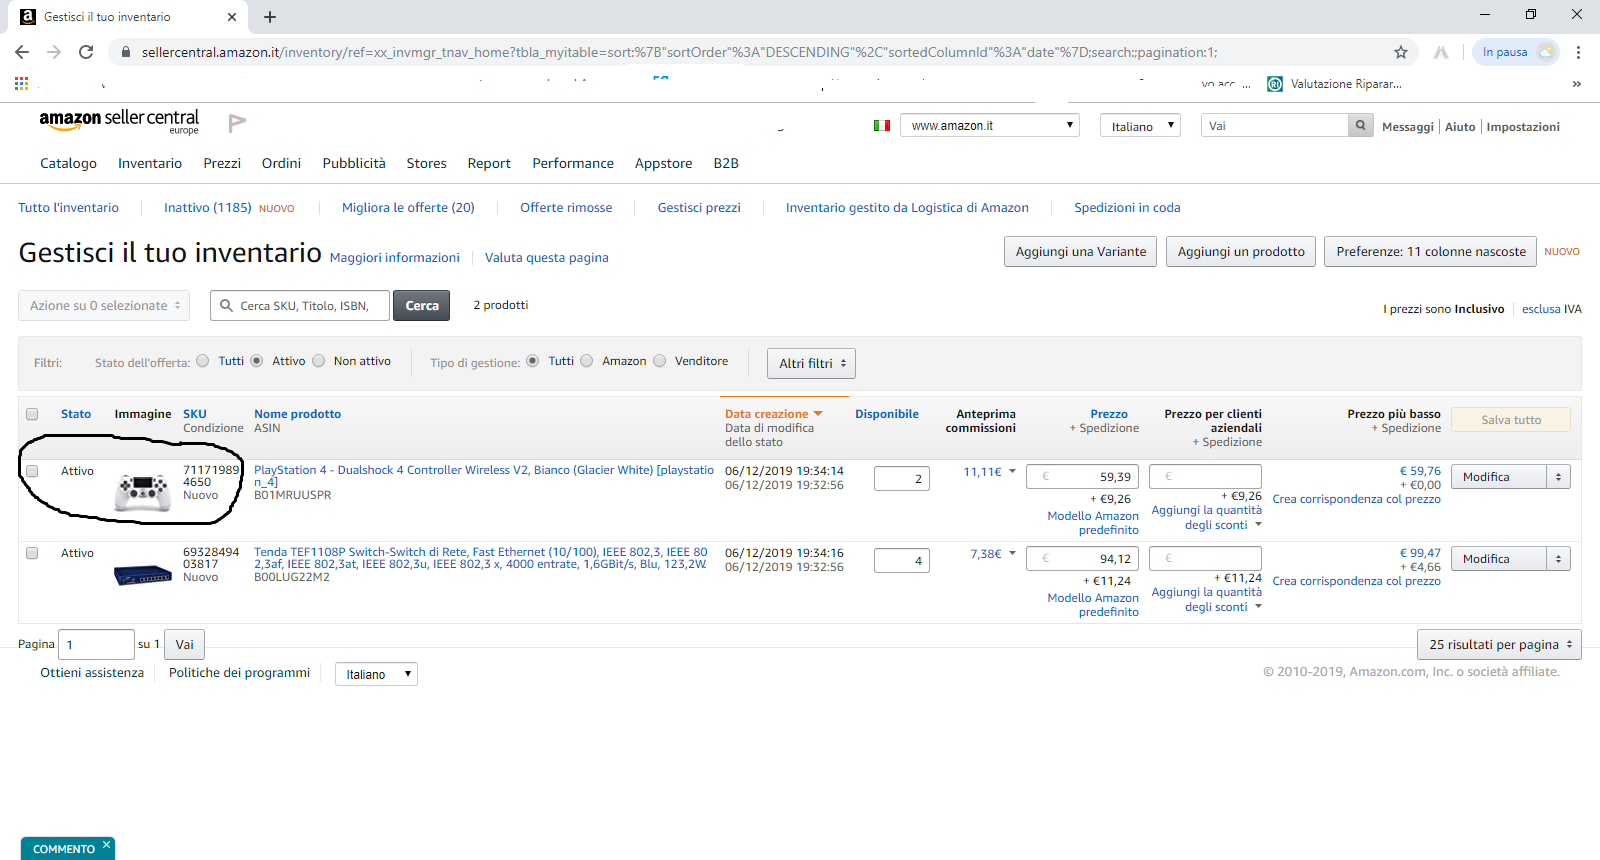The width and height of the screenshot is (1600, 860).
Task: Open the 'Maggiori informazioni' link
Action: (x=395, y=258)
